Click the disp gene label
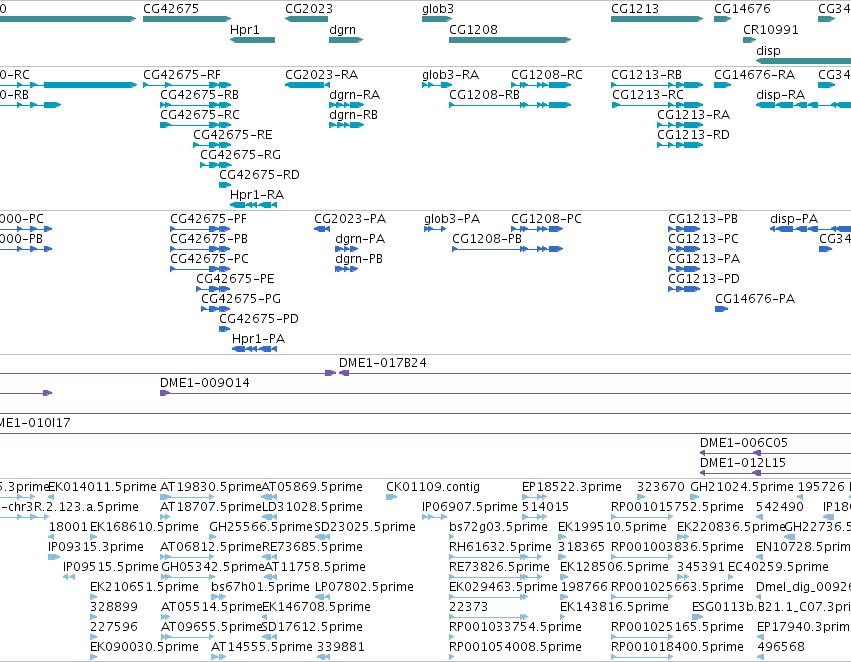851x662 pixels. click(x=768, y=50)
